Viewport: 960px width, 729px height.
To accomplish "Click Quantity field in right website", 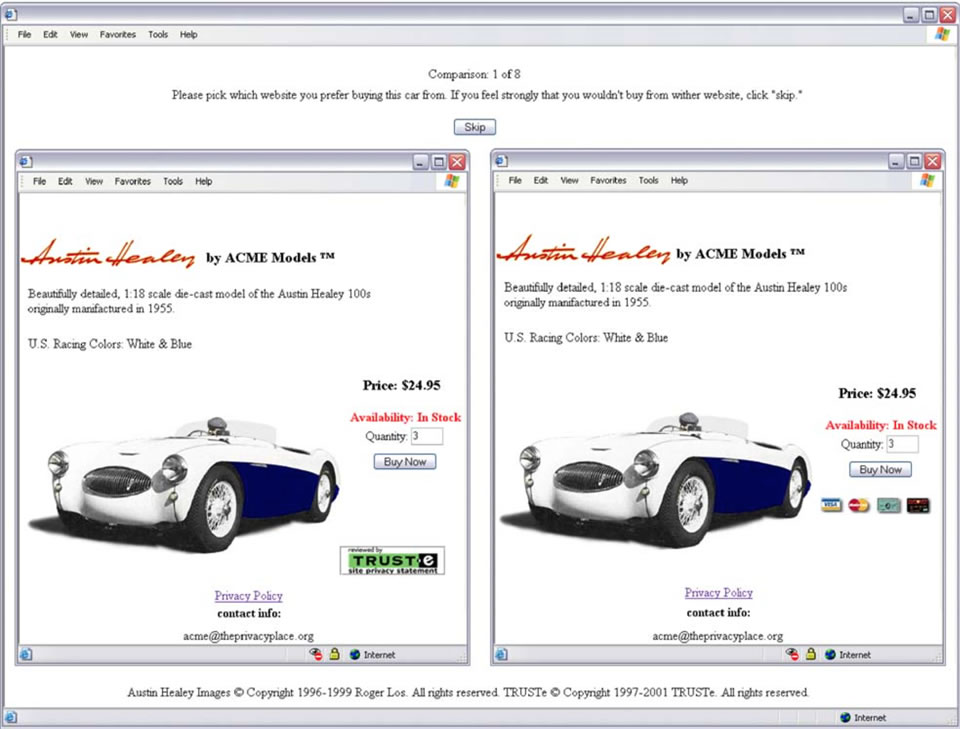I will tap(902, 444).
